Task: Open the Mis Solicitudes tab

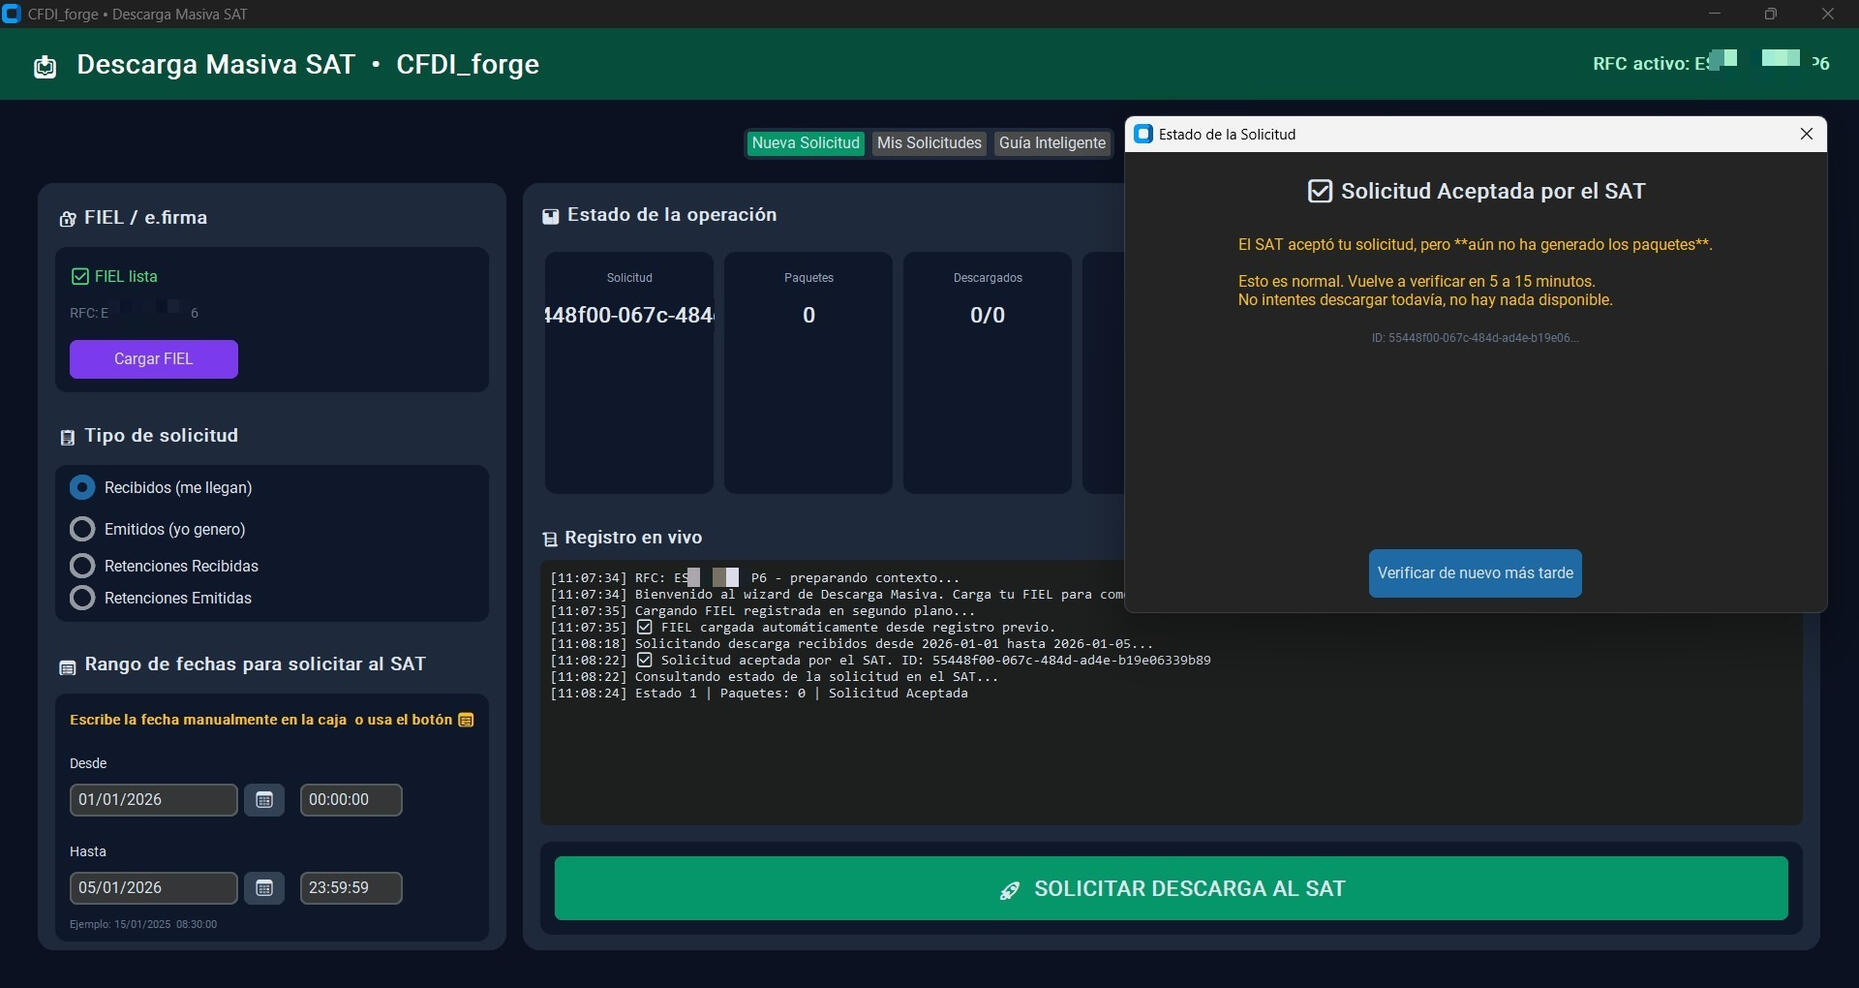Action: coord(929,143)
